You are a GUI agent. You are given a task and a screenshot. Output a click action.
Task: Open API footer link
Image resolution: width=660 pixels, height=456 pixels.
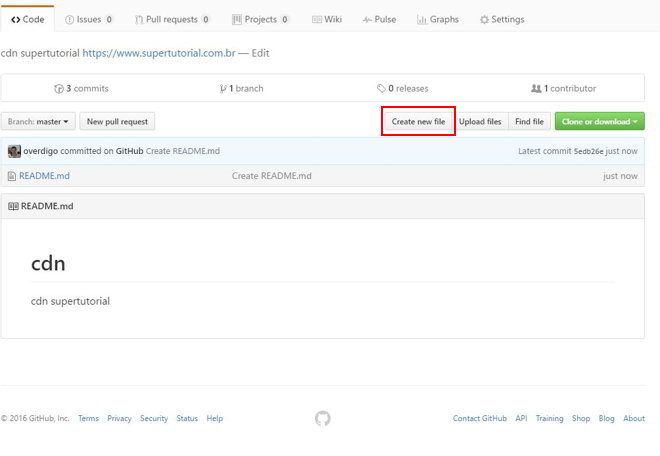521,418
